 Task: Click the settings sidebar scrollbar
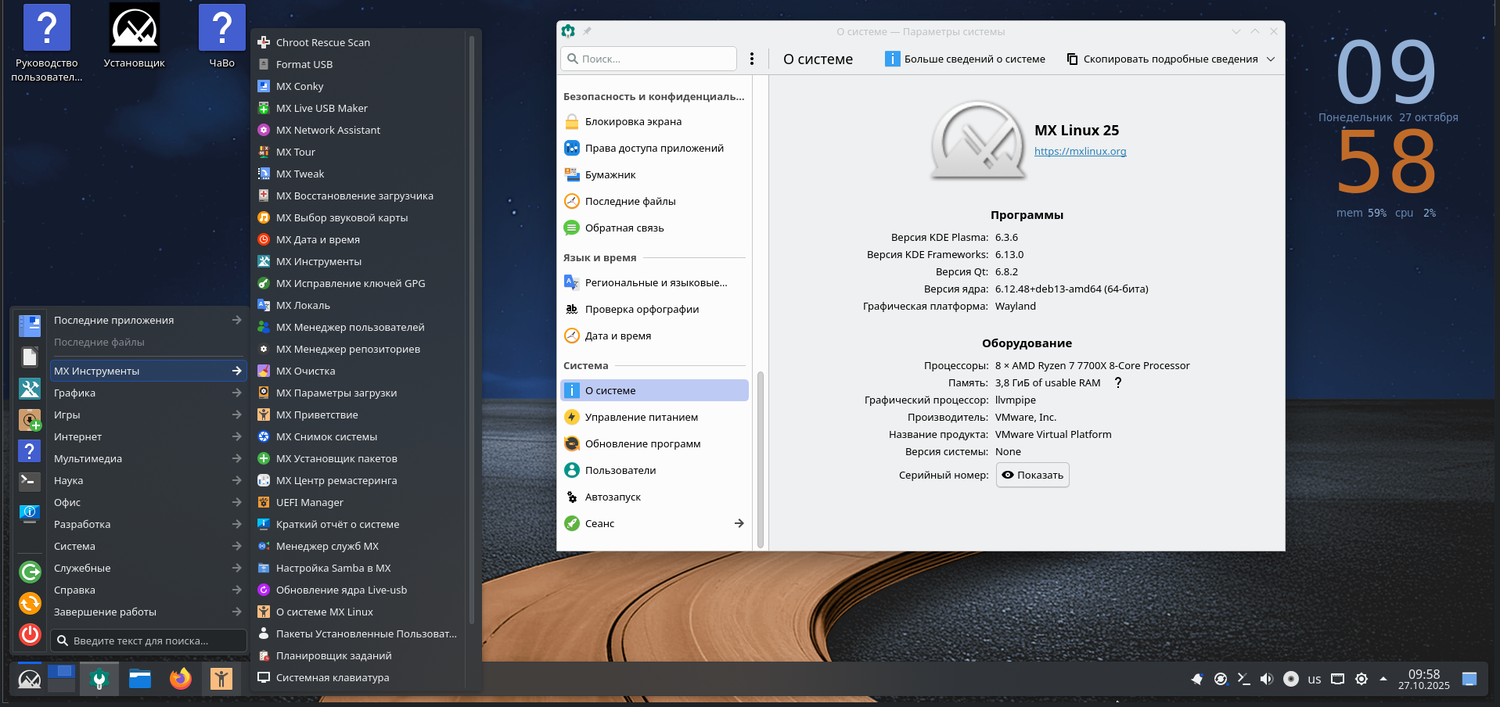click(x=760, y=460)
